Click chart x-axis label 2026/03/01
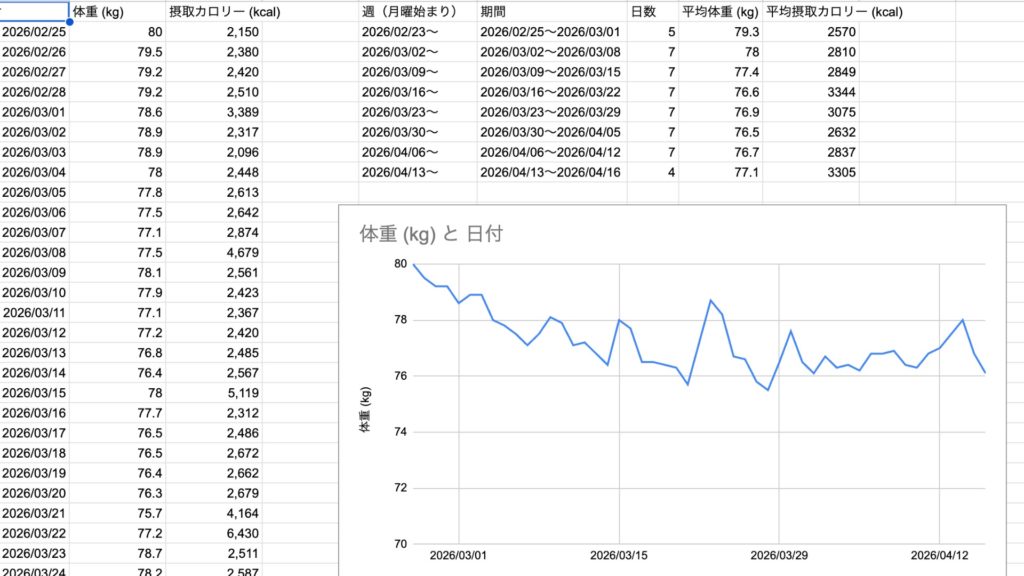The width and height of the screenshot is (1024, 576). pyautogui.click(x=458, y=556)
